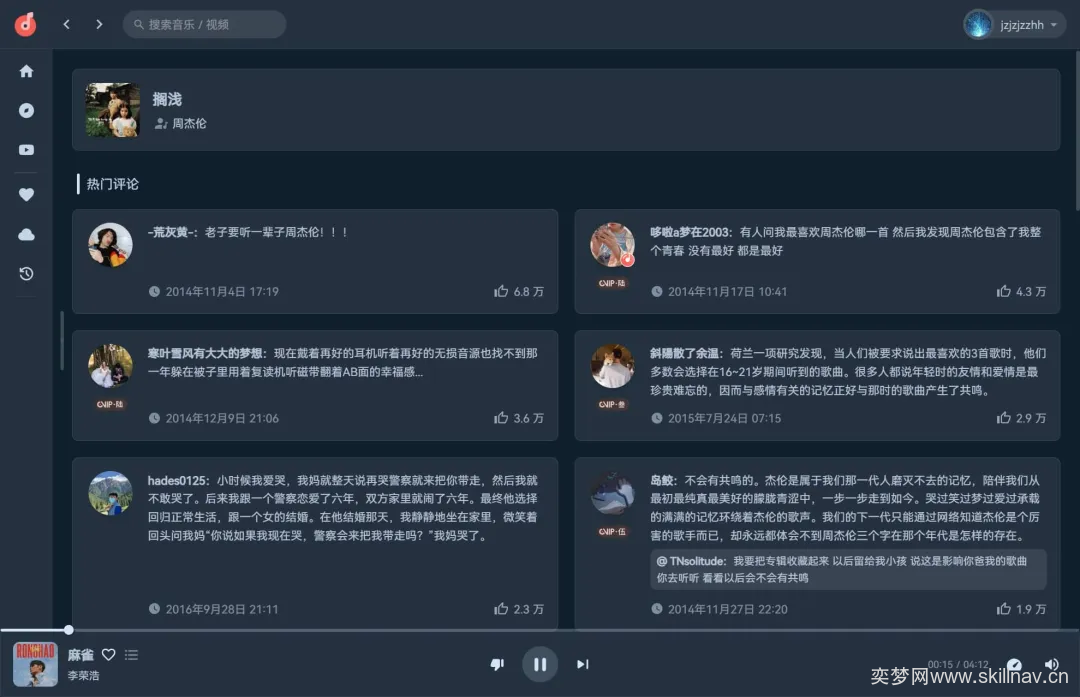Click the VIP badge under 哆啦a梦在2003 avatar

pyautogui.click(x=612, y=283)
